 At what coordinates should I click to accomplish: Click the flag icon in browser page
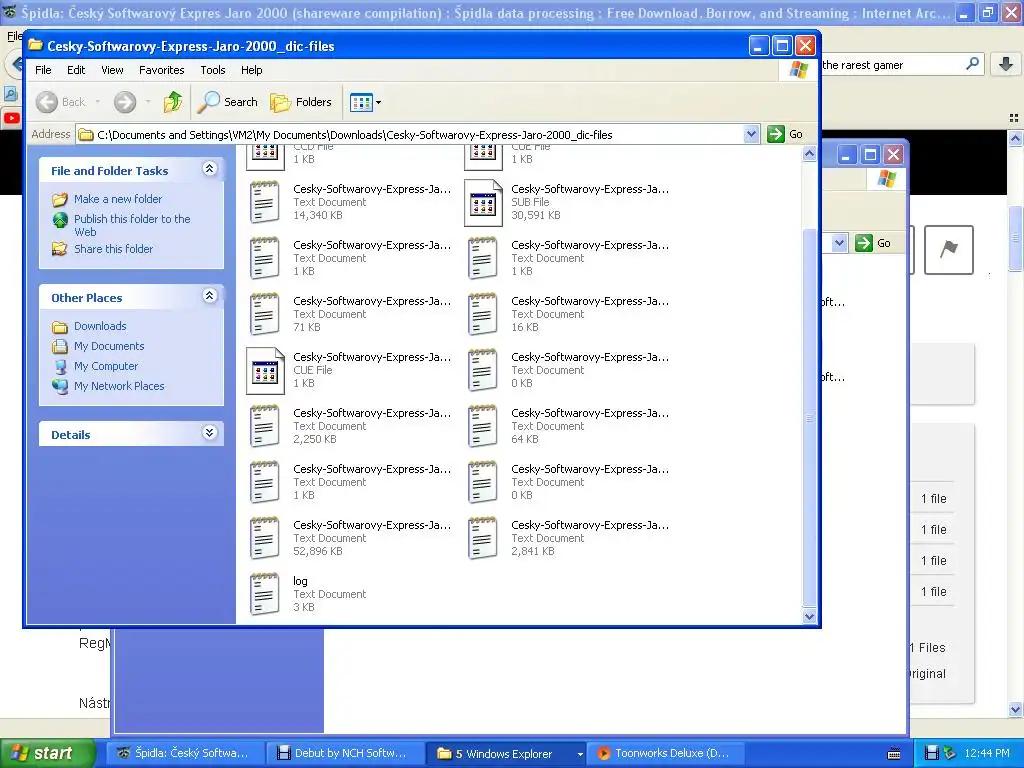point(949,249)
